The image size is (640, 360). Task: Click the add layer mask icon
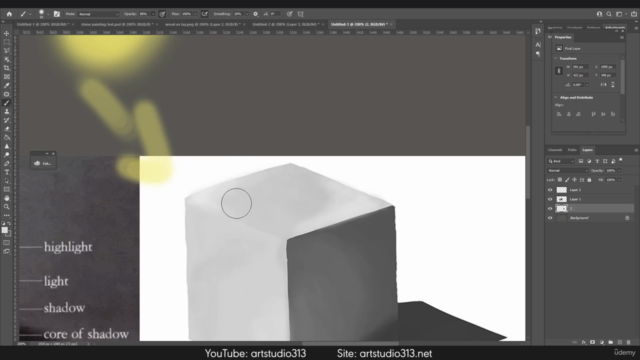(x=593, y=342)
